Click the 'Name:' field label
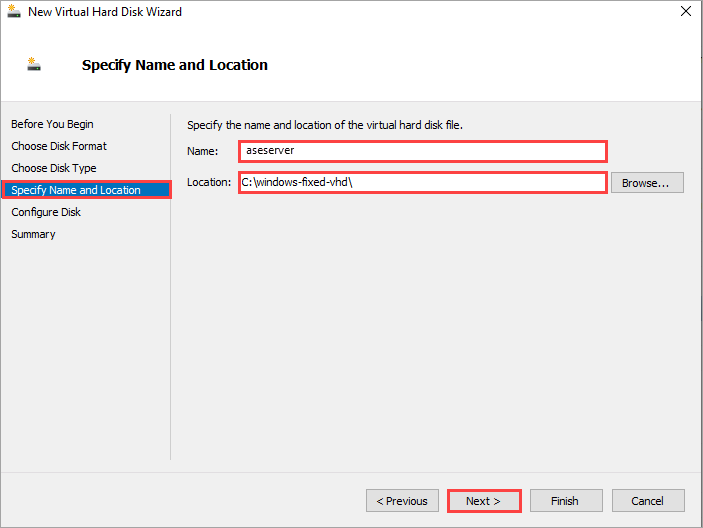The image size is (703, 528). [202, 151]
